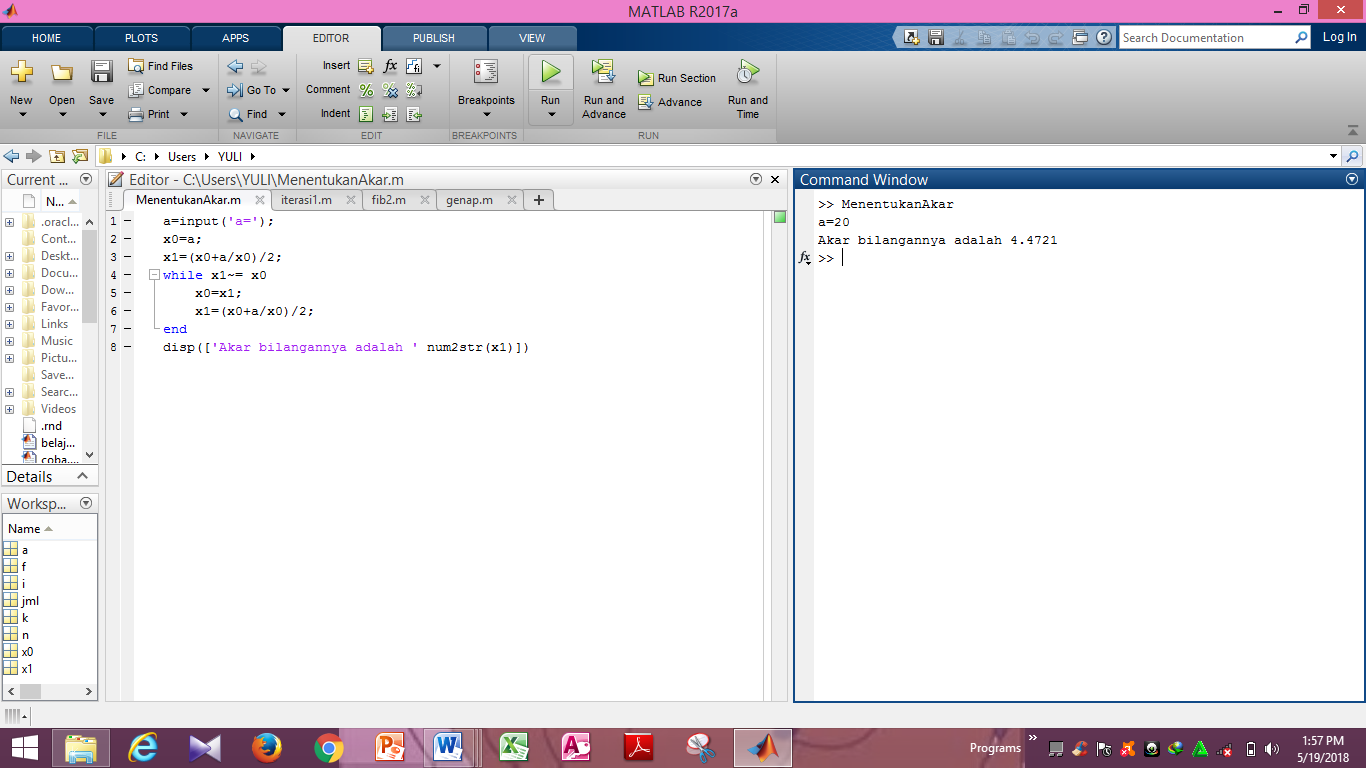This screenshot has height=768, width=1366.
Task: Click the Compare files icon
Action: pyautogui.click(x=137, y=90)
